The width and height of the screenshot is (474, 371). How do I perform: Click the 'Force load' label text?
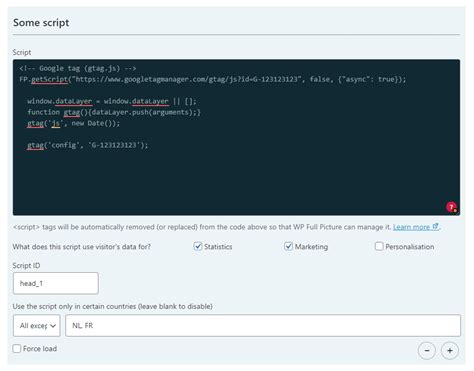click(40, 349)
